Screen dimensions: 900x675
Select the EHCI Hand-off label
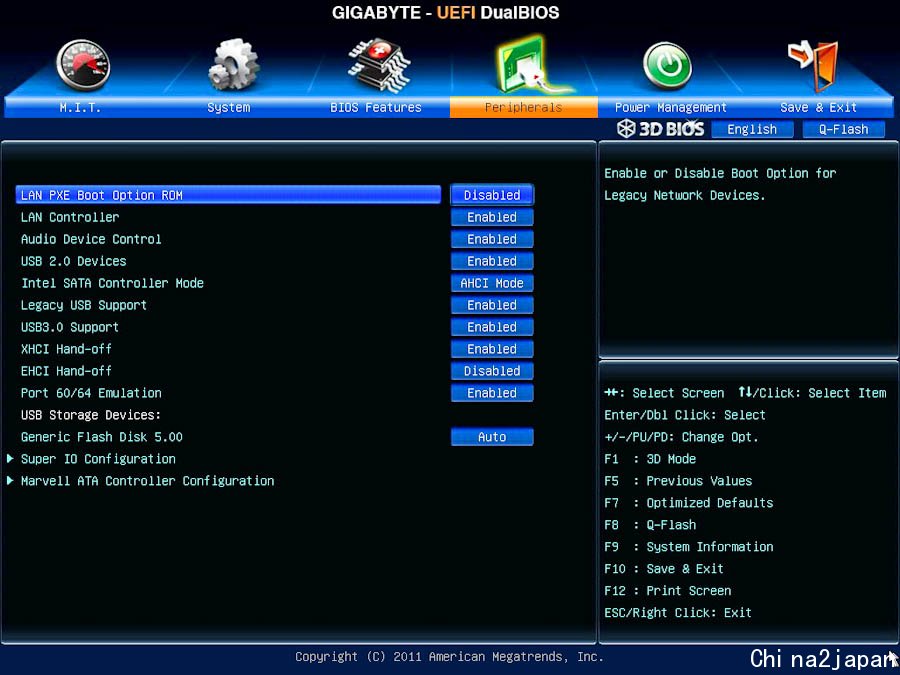66,371
